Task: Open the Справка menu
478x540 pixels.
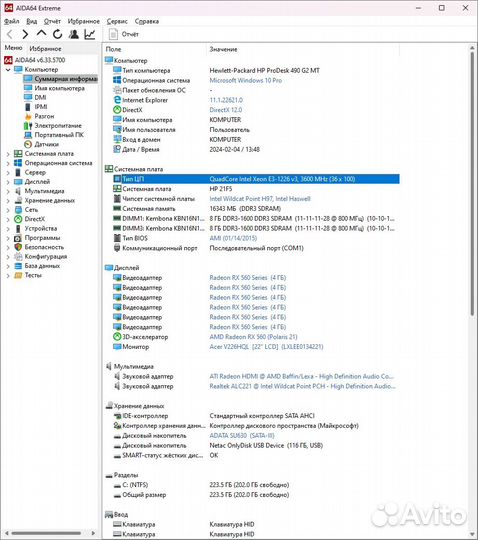Action: (147, 21)
